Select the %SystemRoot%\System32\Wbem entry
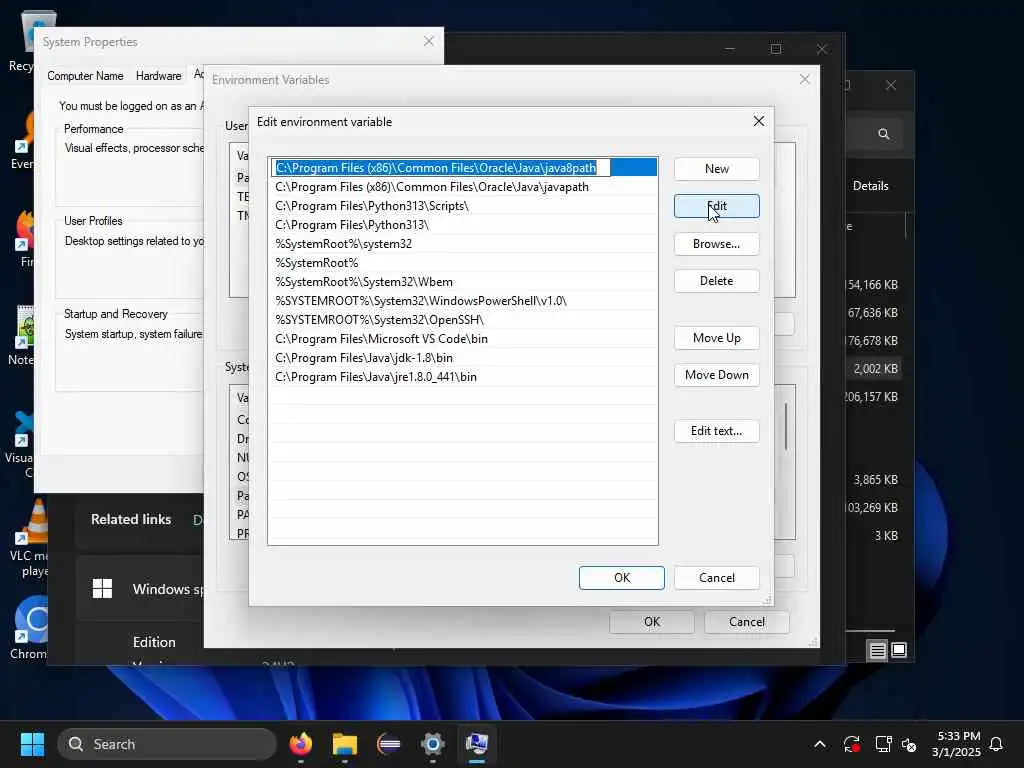This screenshot has height=768, width=1024. (x=462, y=281)
